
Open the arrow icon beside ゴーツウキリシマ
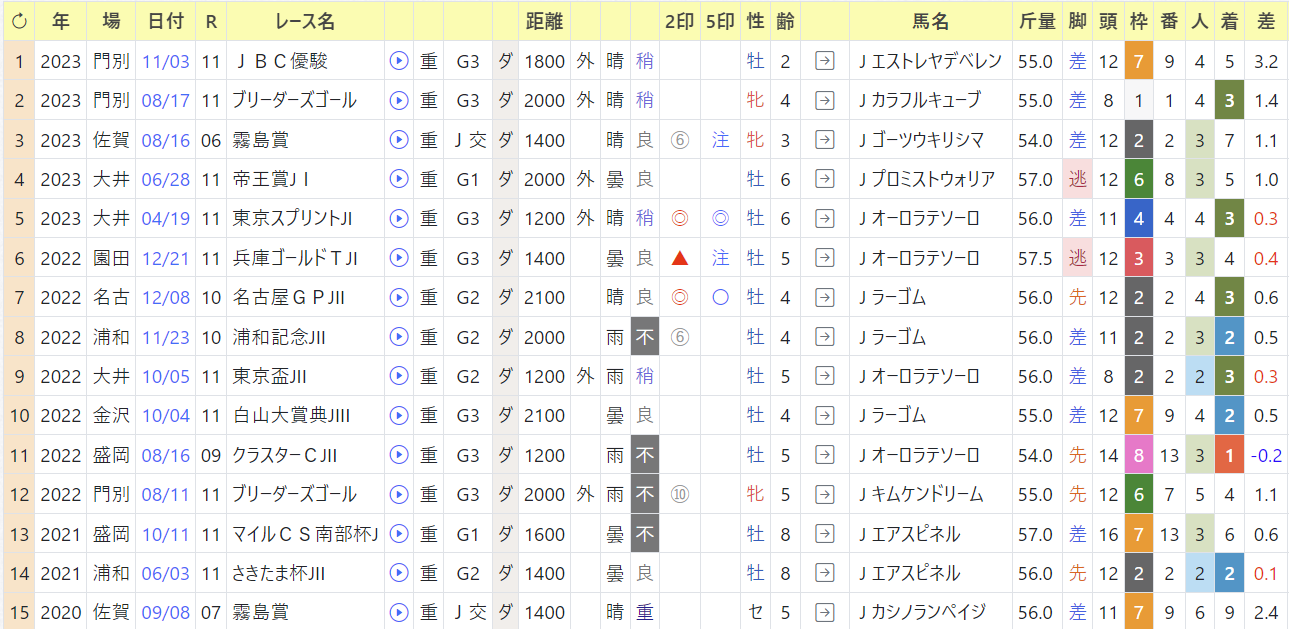pyautogui.click(x=825, y=140)
